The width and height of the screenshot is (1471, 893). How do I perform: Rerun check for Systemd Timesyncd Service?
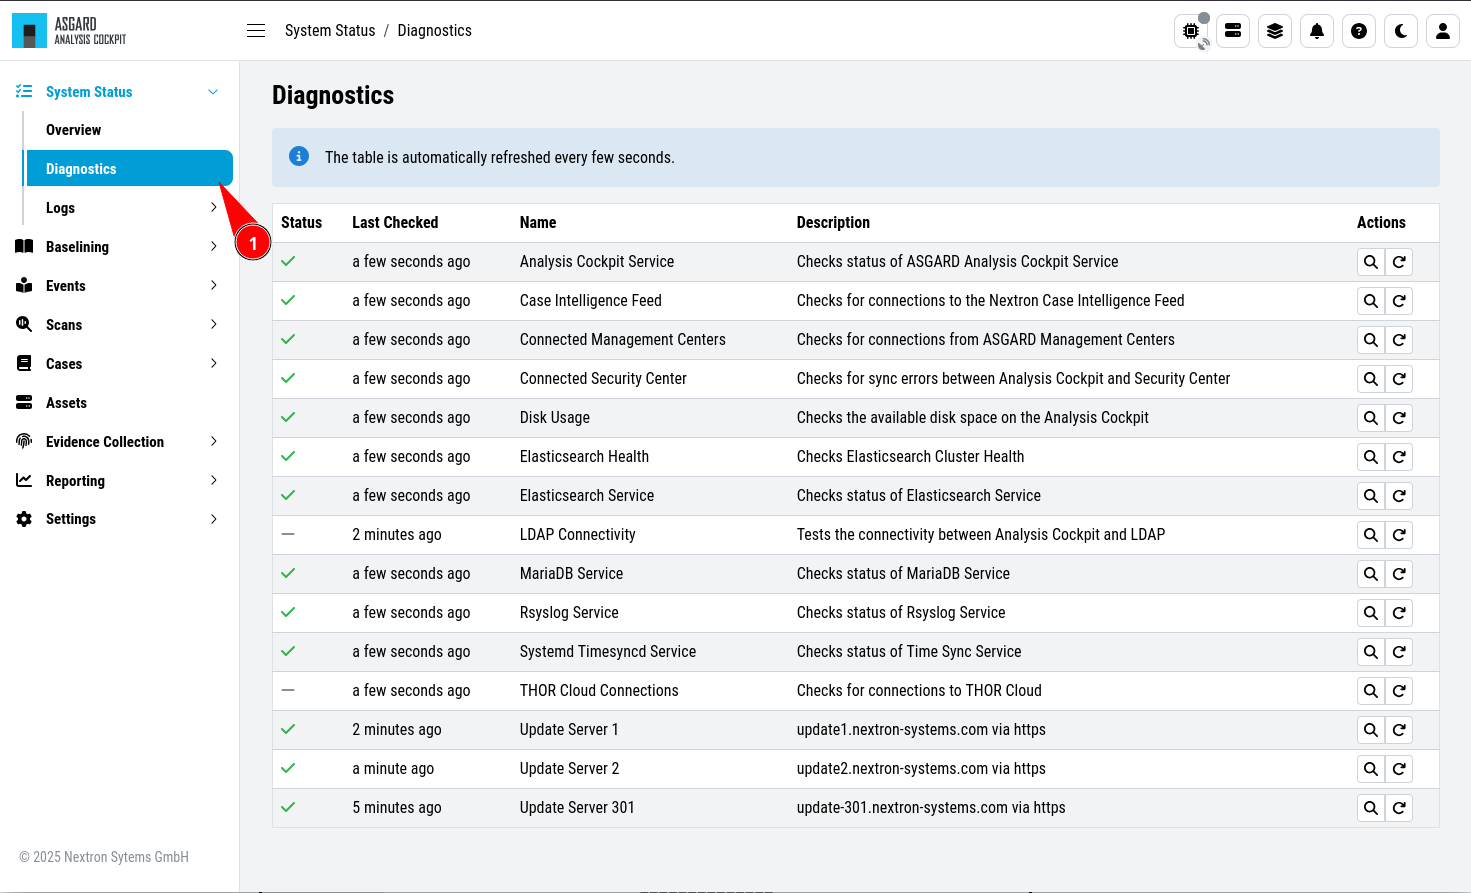1399,652
